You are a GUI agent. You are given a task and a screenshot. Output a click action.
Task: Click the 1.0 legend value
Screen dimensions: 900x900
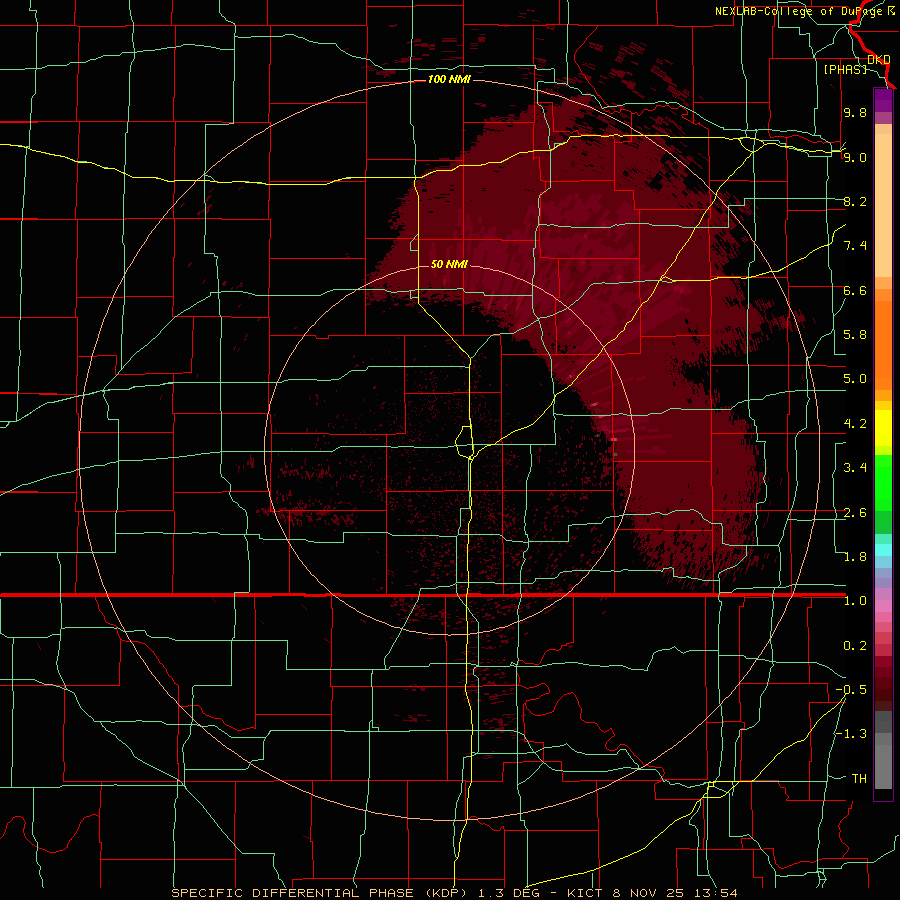pyautogui.click(x=855, y=601)
